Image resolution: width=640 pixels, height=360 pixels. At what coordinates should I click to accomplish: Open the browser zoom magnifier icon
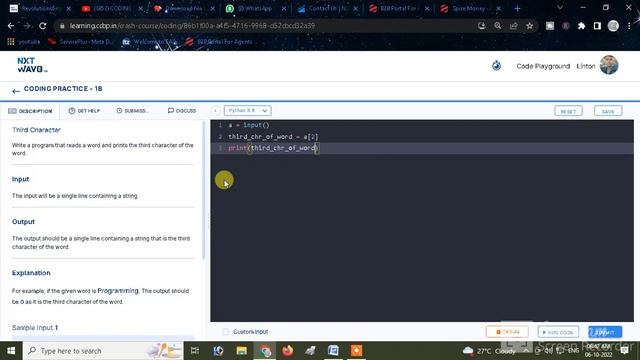pos(498,26)
